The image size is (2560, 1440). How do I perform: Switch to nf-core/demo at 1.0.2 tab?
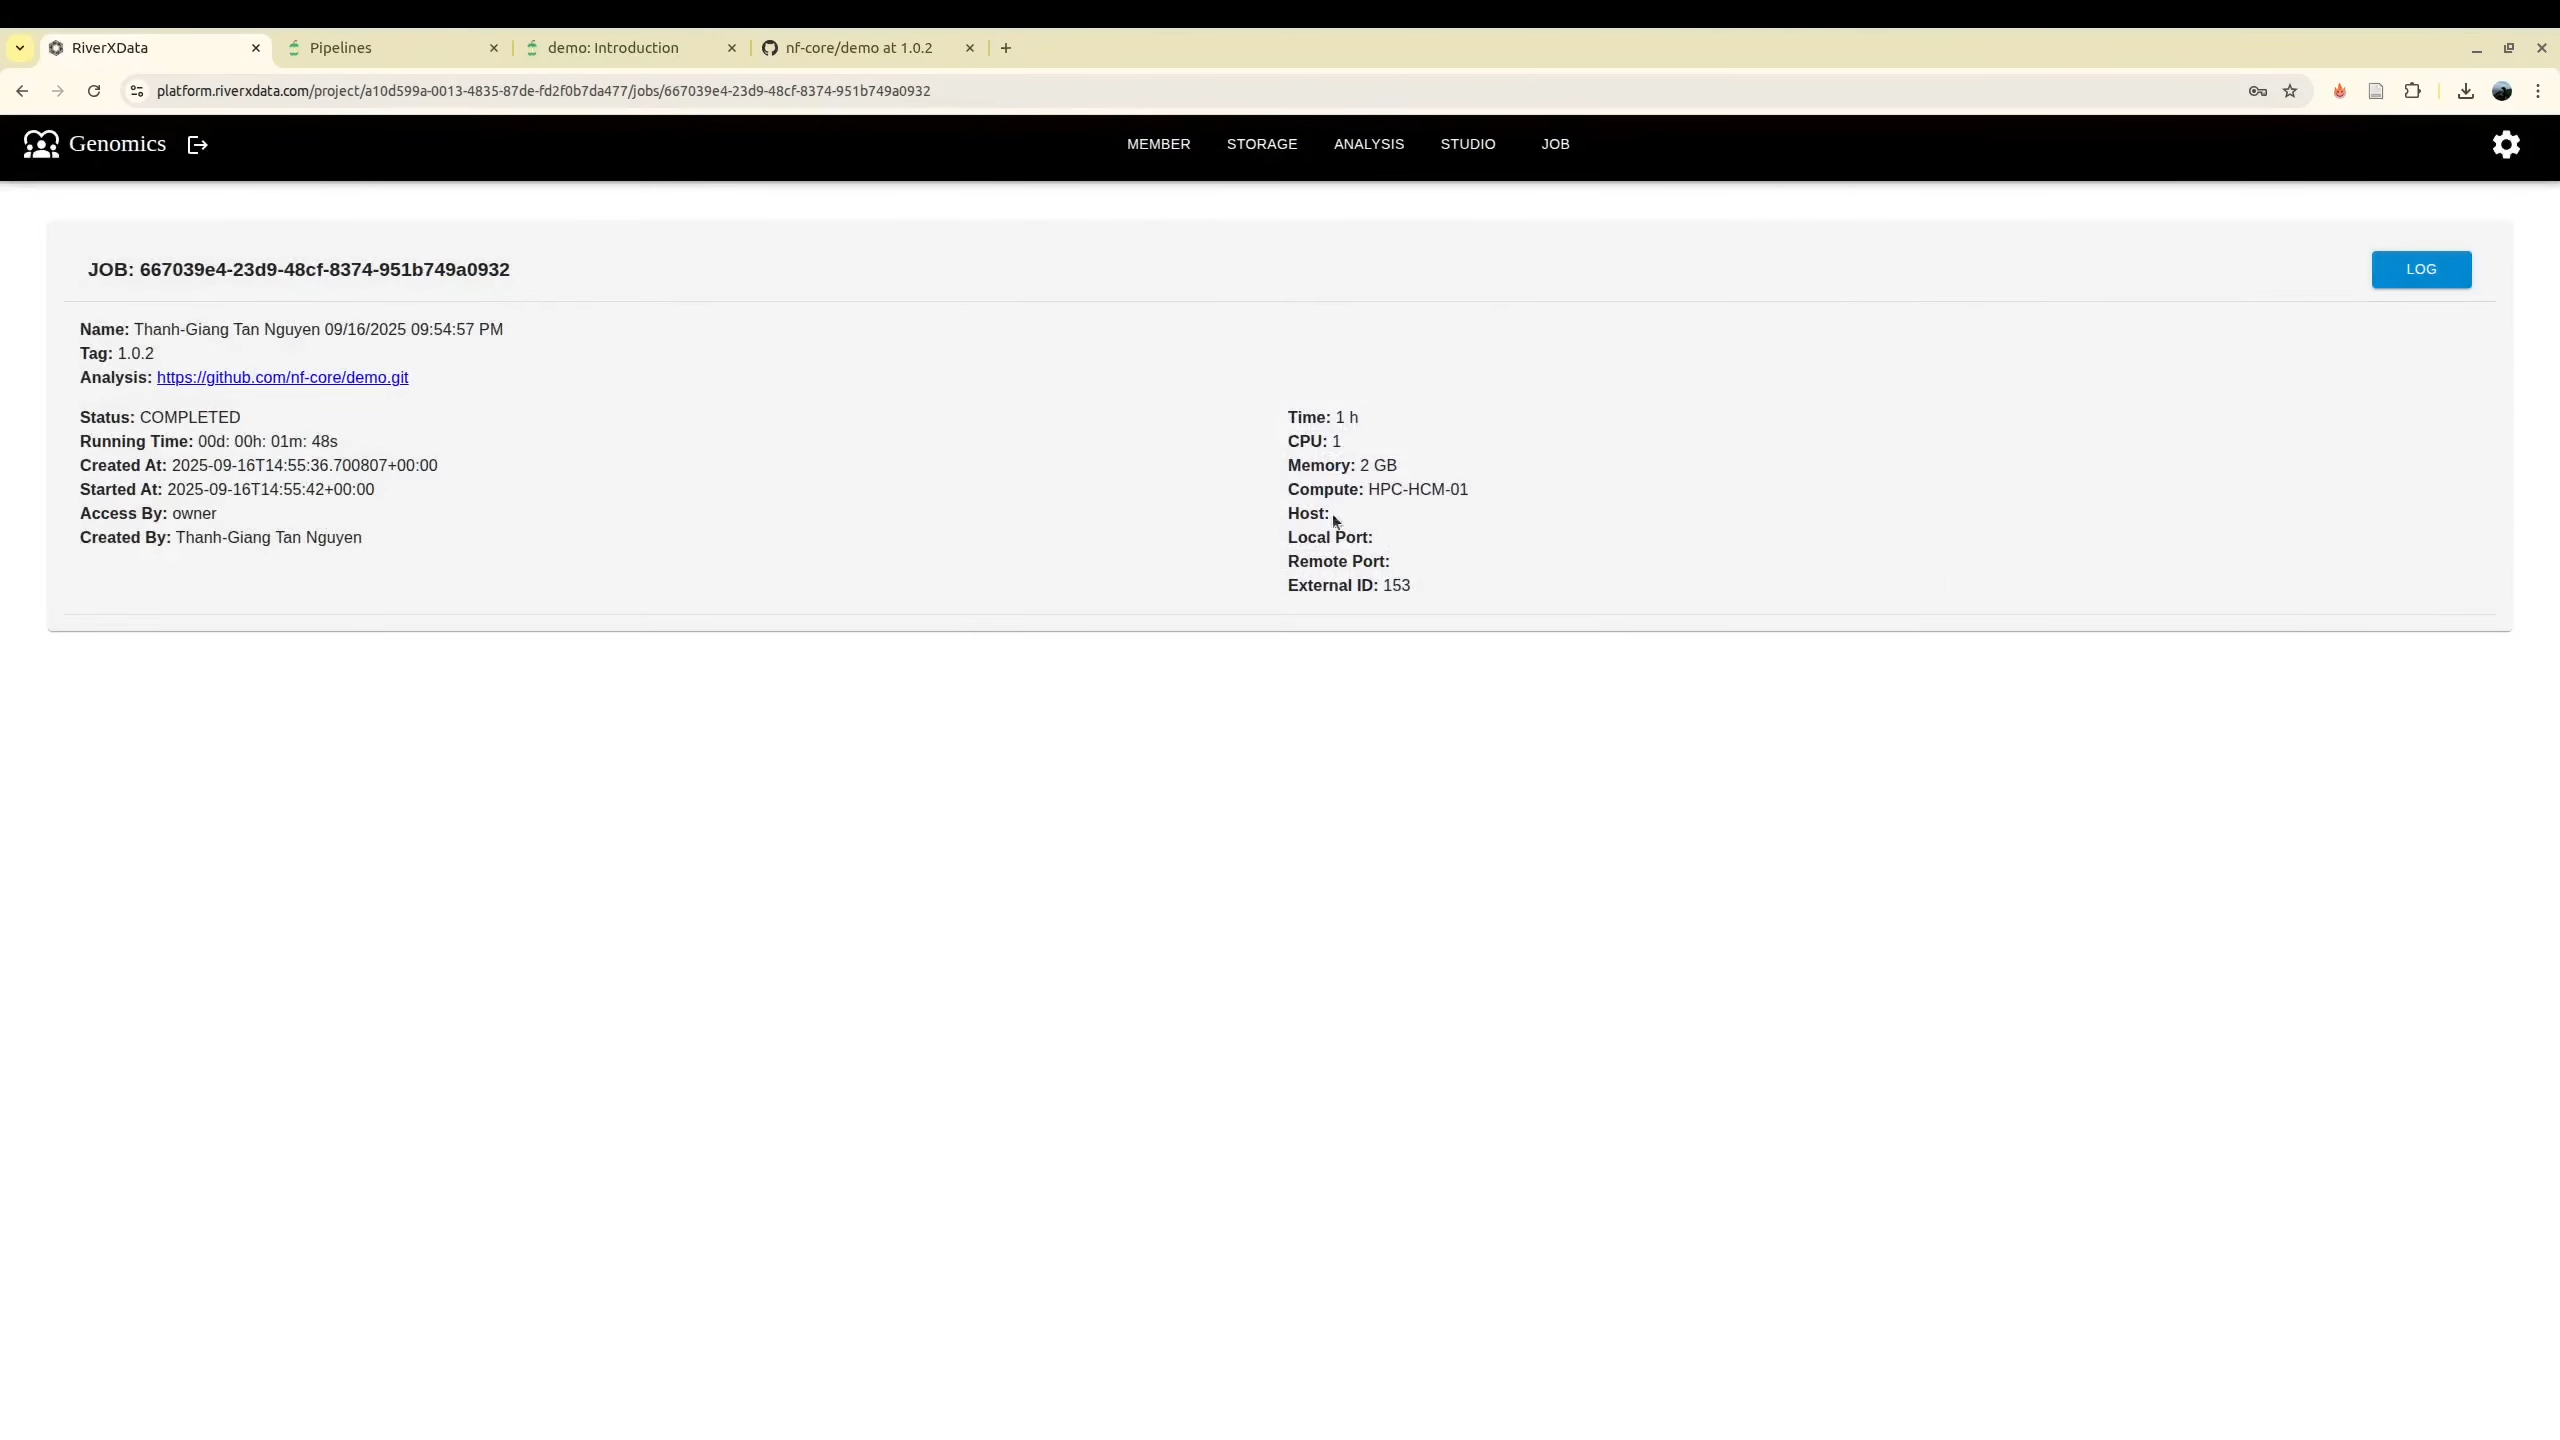tap(858, 48)
